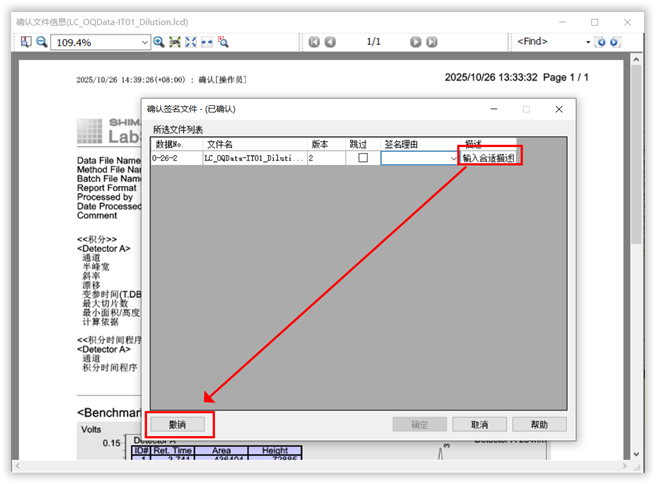
Task: Click the zoom in magnifier icon
Action: pos(158,42)
